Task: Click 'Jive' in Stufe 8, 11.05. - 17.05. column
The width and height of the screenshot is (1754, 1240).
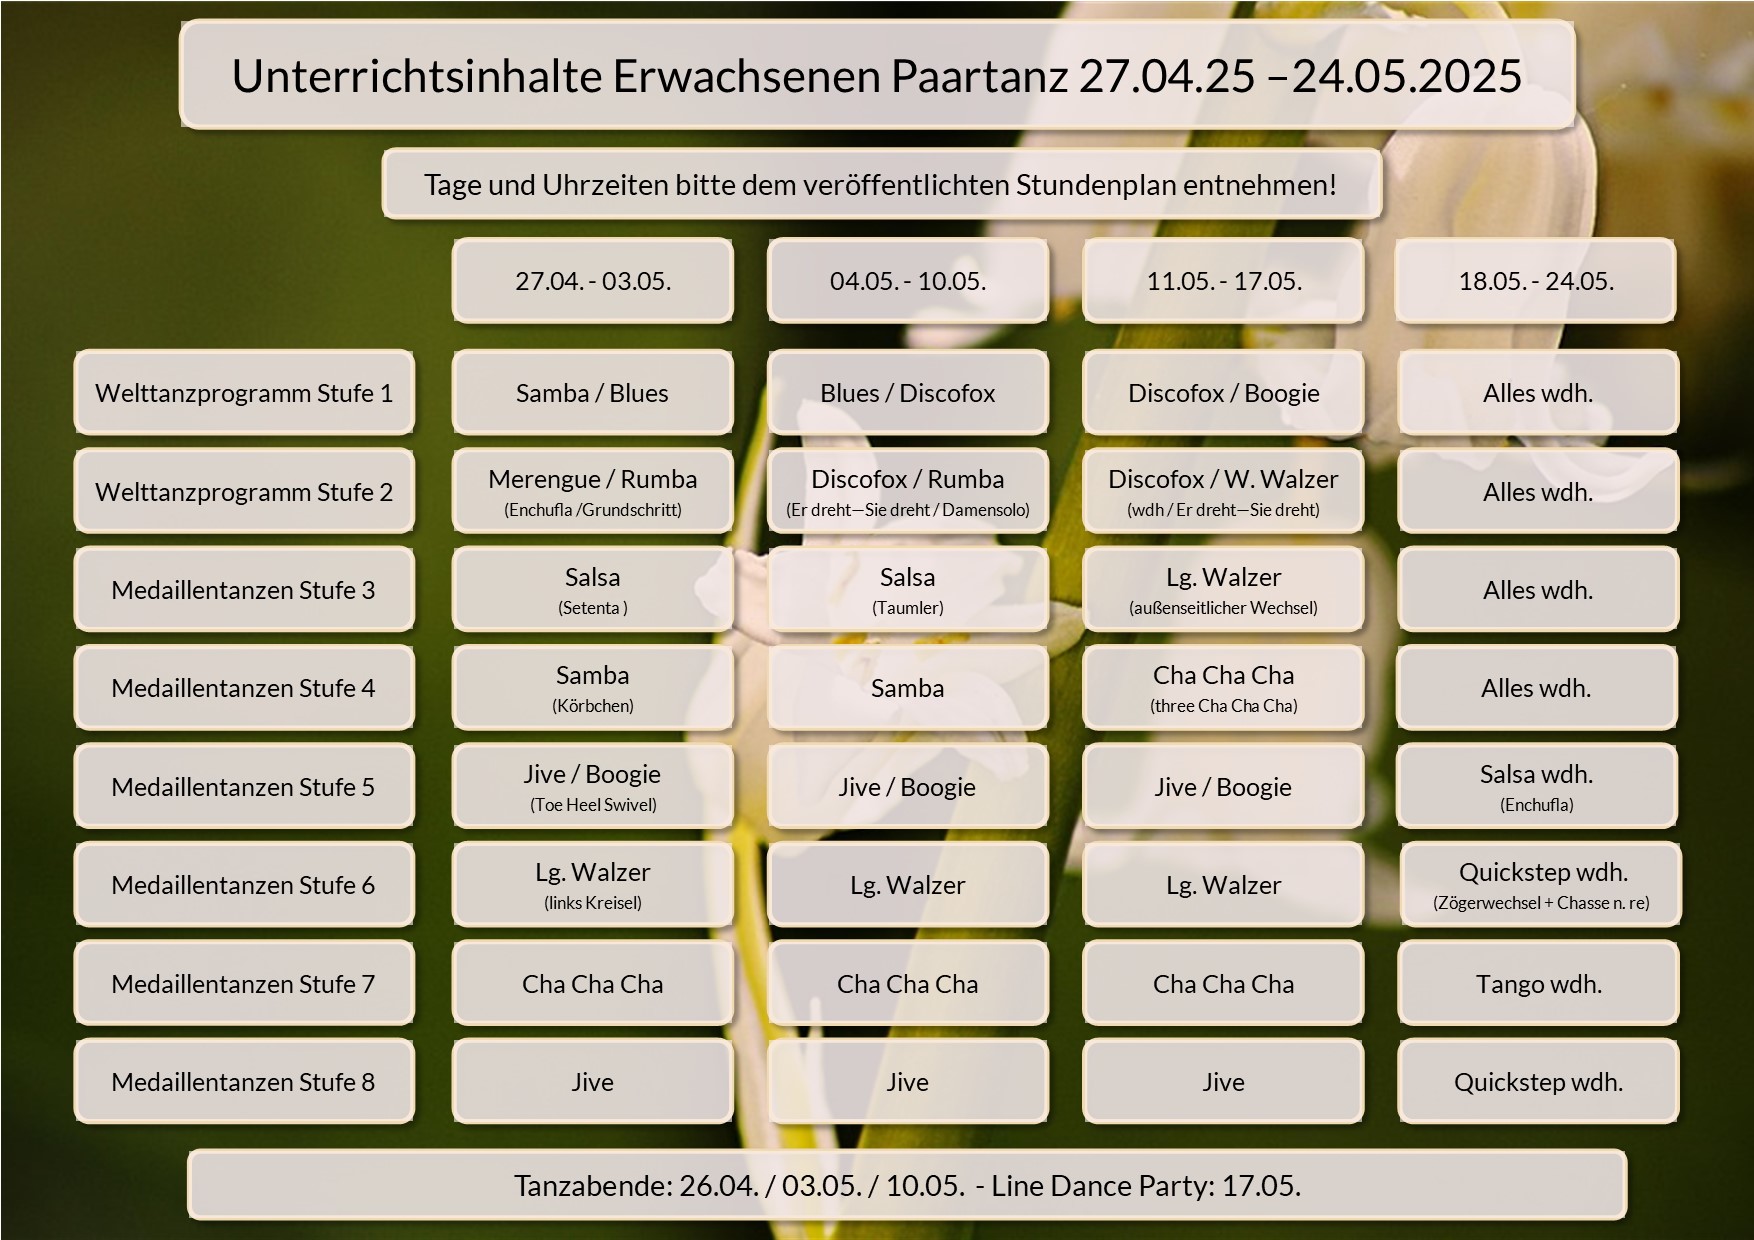Action: [x=1223, y=1081]
